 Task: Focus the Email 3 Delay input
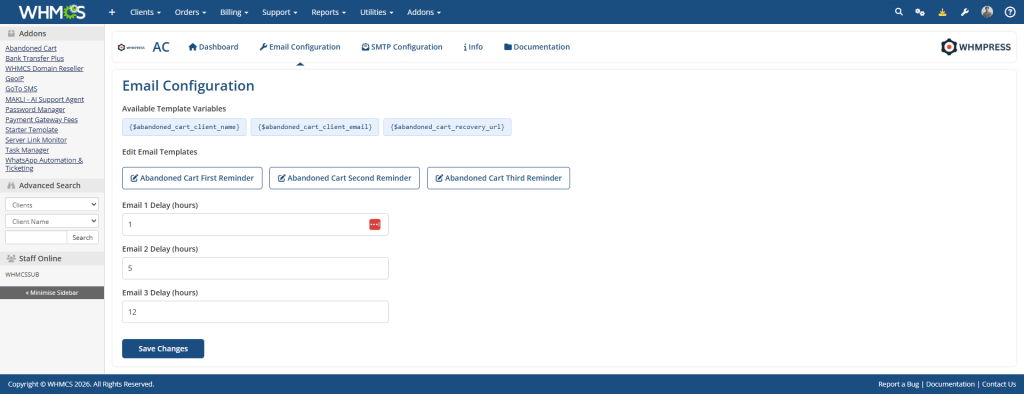point(255,312)
